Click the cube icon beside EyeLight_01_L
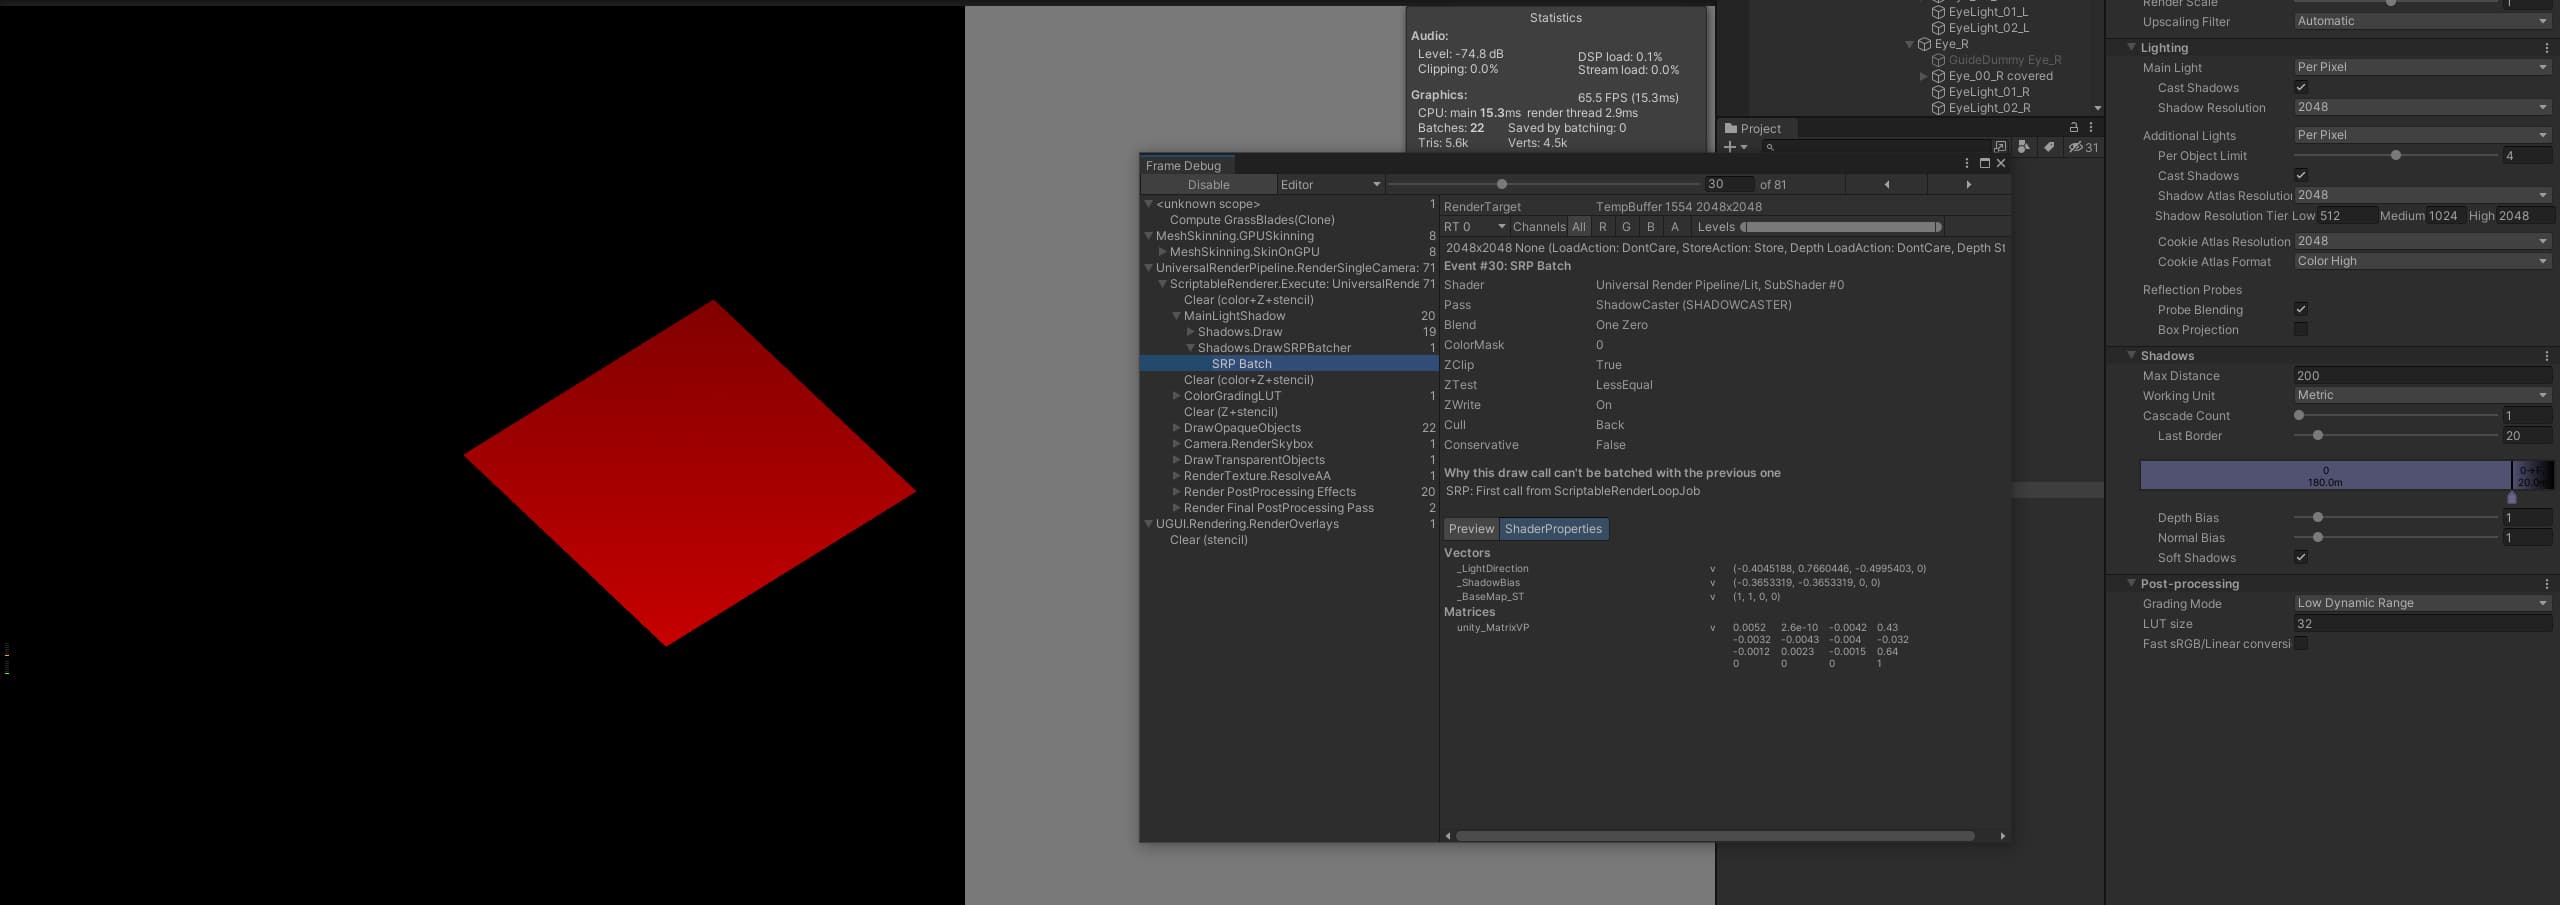 (x=1938, y=12)
